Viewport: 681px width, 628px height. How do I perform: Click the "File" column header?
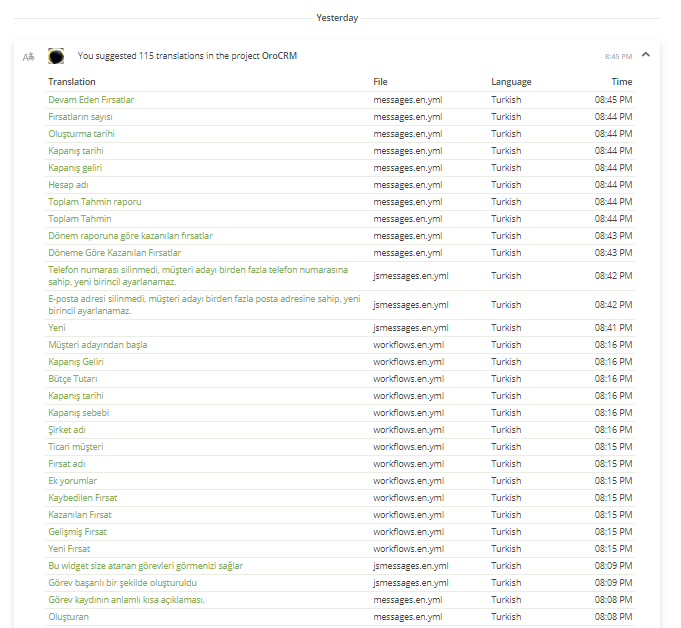click(380, 82)
